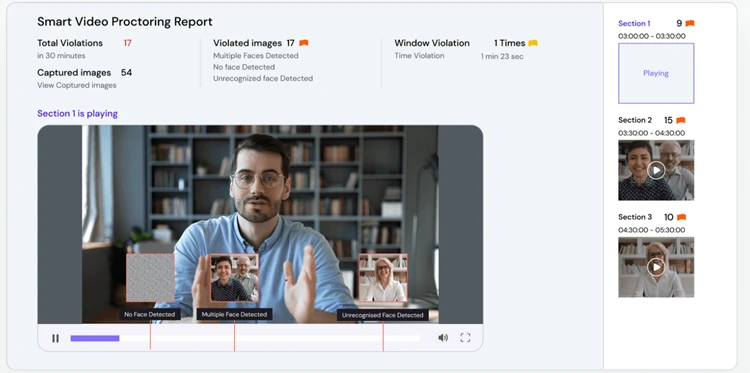Click the Window Violation heading

pos(432,43)
